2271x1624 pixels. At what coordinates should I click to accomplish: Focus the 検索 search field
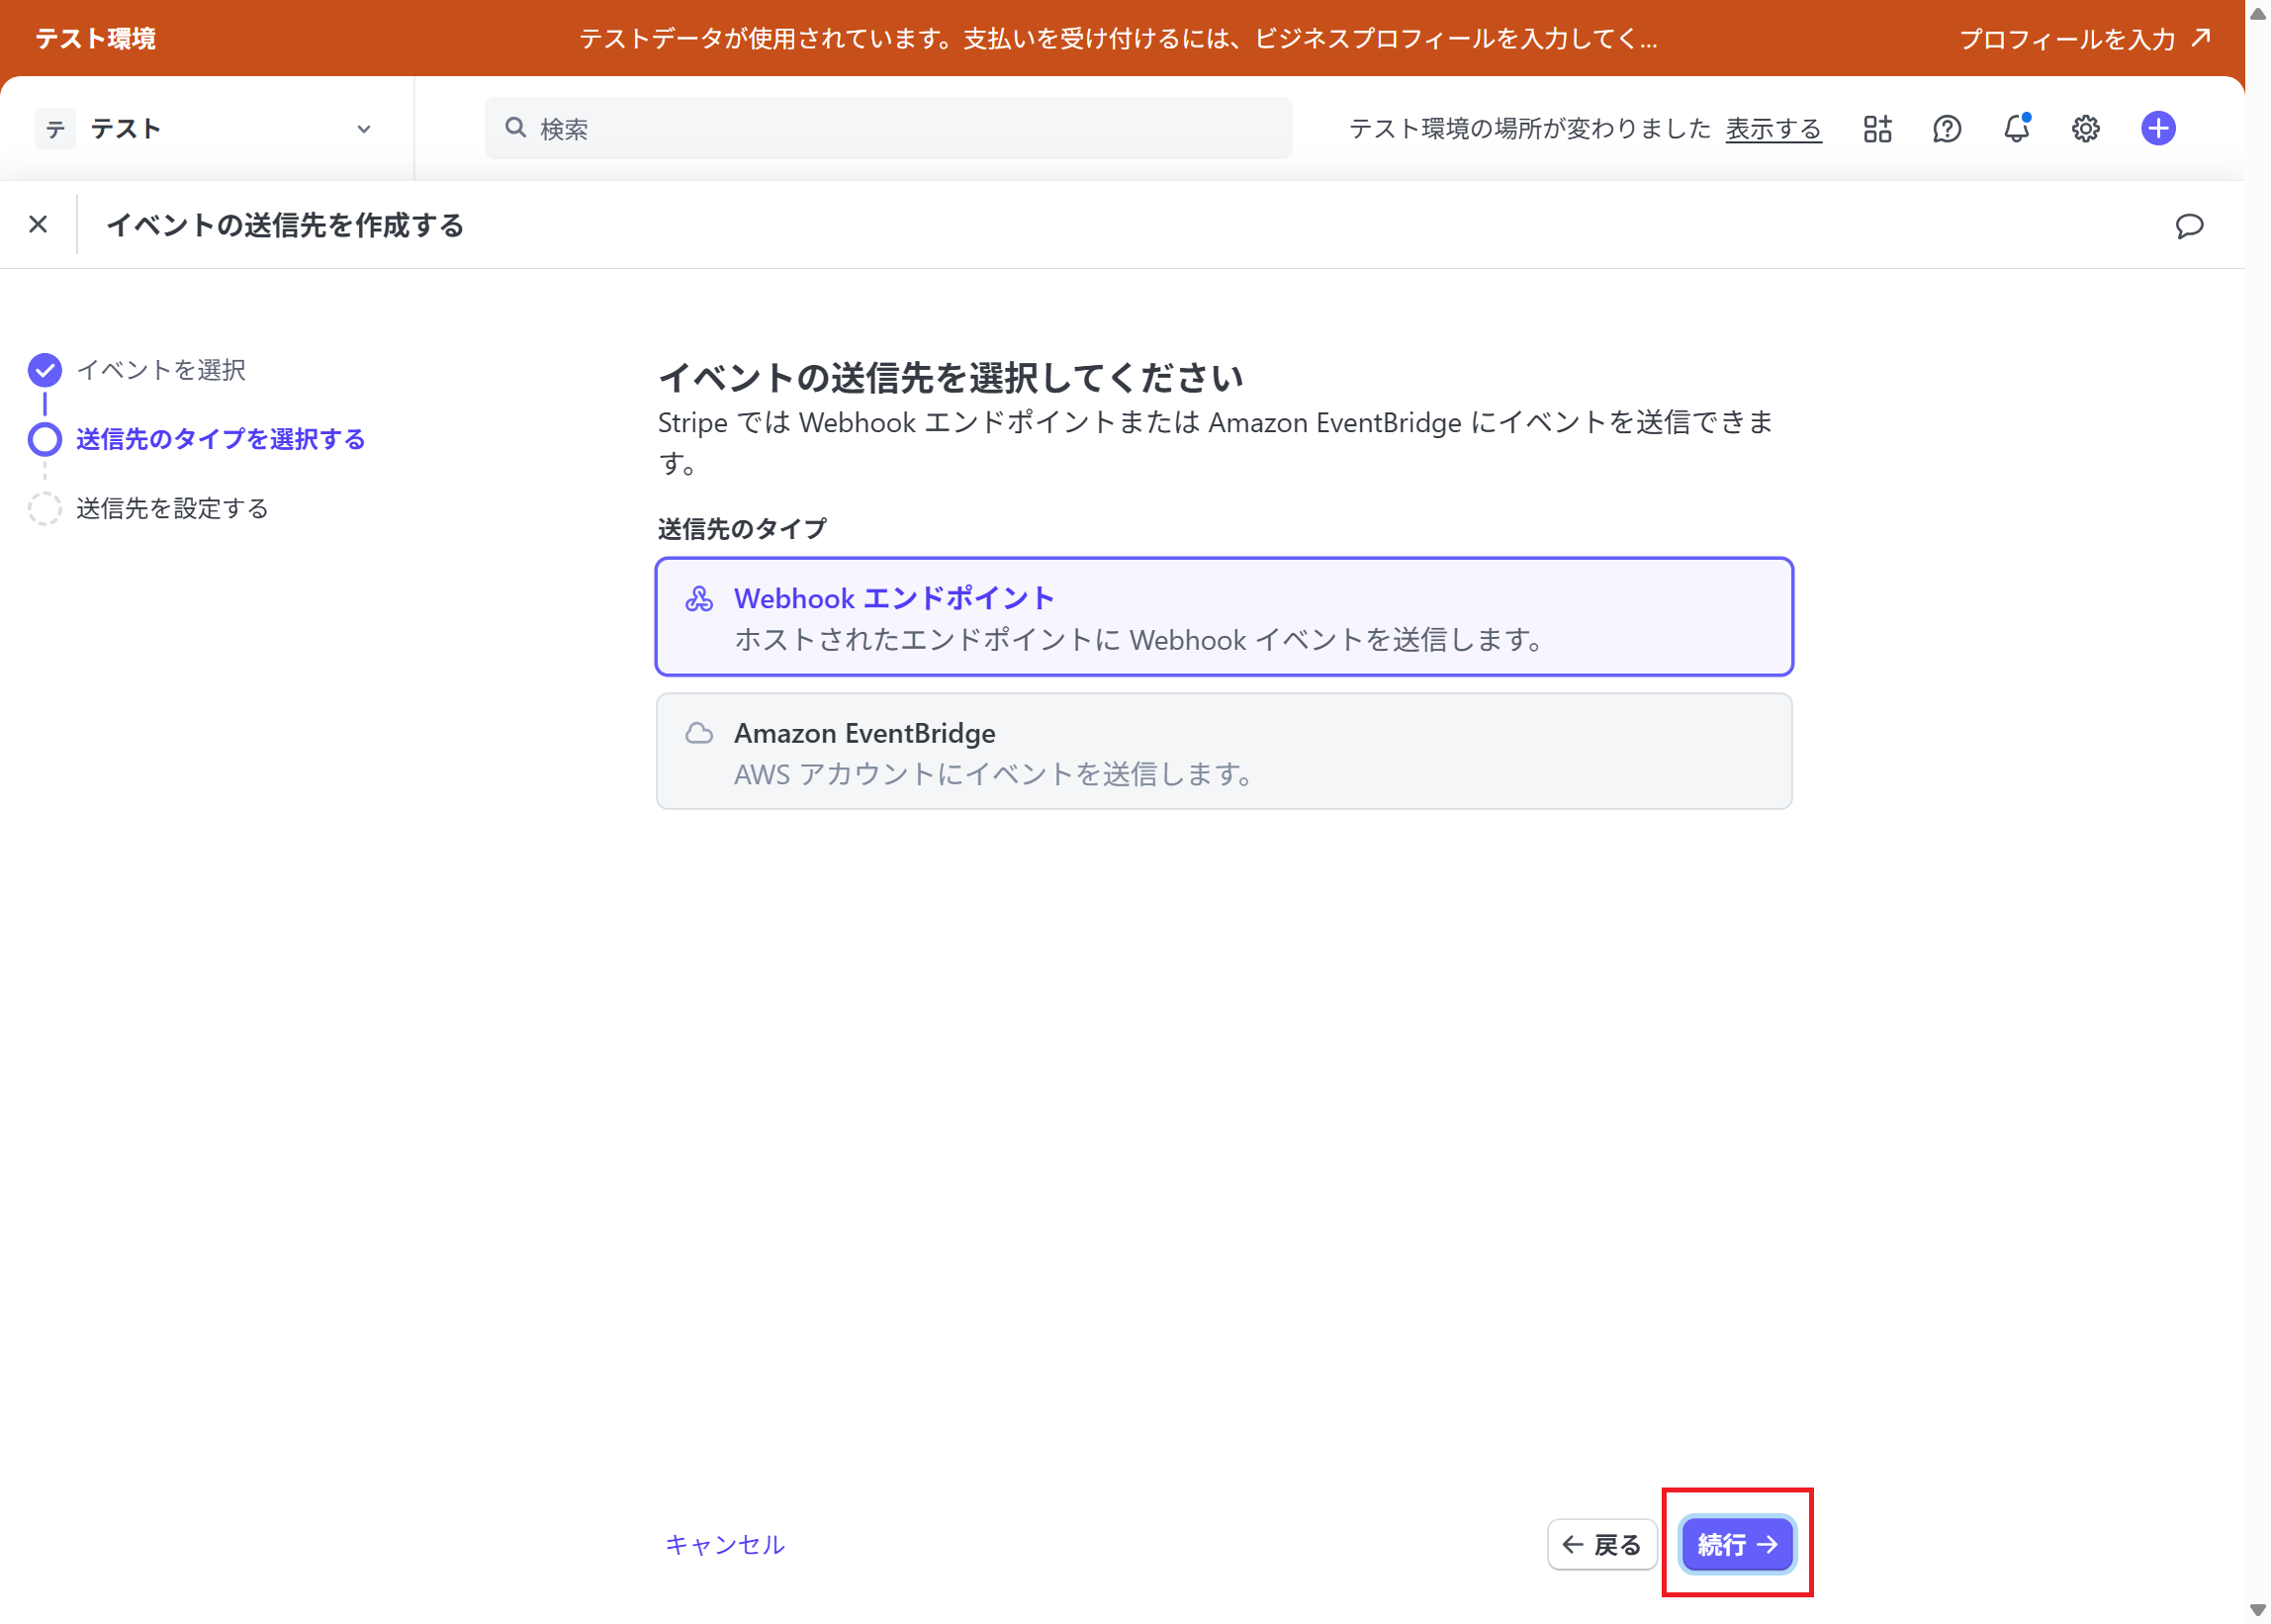pos(888,128)
